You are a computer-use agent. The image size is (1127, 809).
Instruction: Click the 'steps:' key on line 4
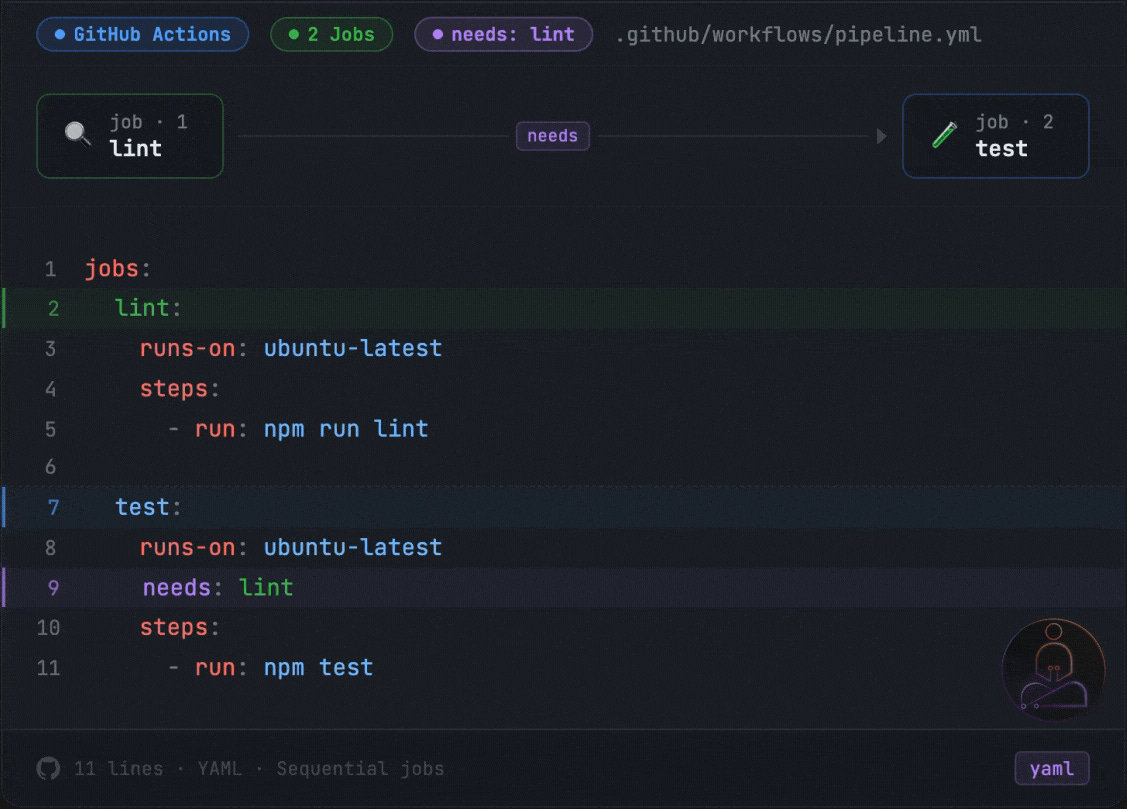coord(179,389)
